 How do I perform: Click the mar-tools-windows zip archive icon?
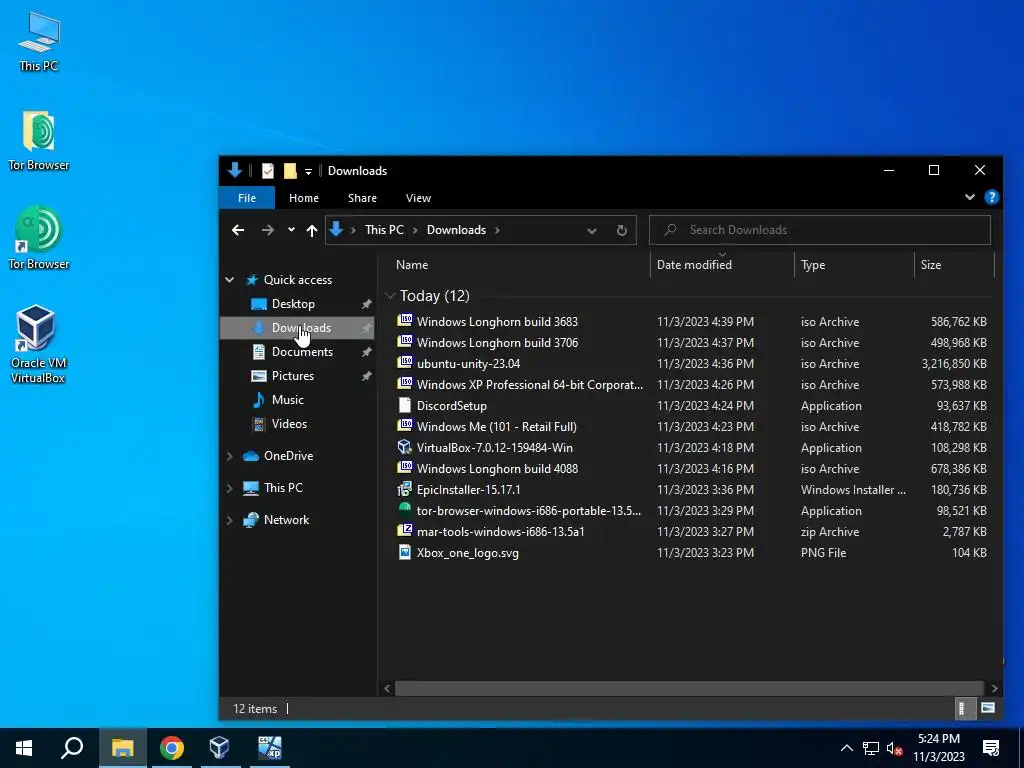[405, 531]
